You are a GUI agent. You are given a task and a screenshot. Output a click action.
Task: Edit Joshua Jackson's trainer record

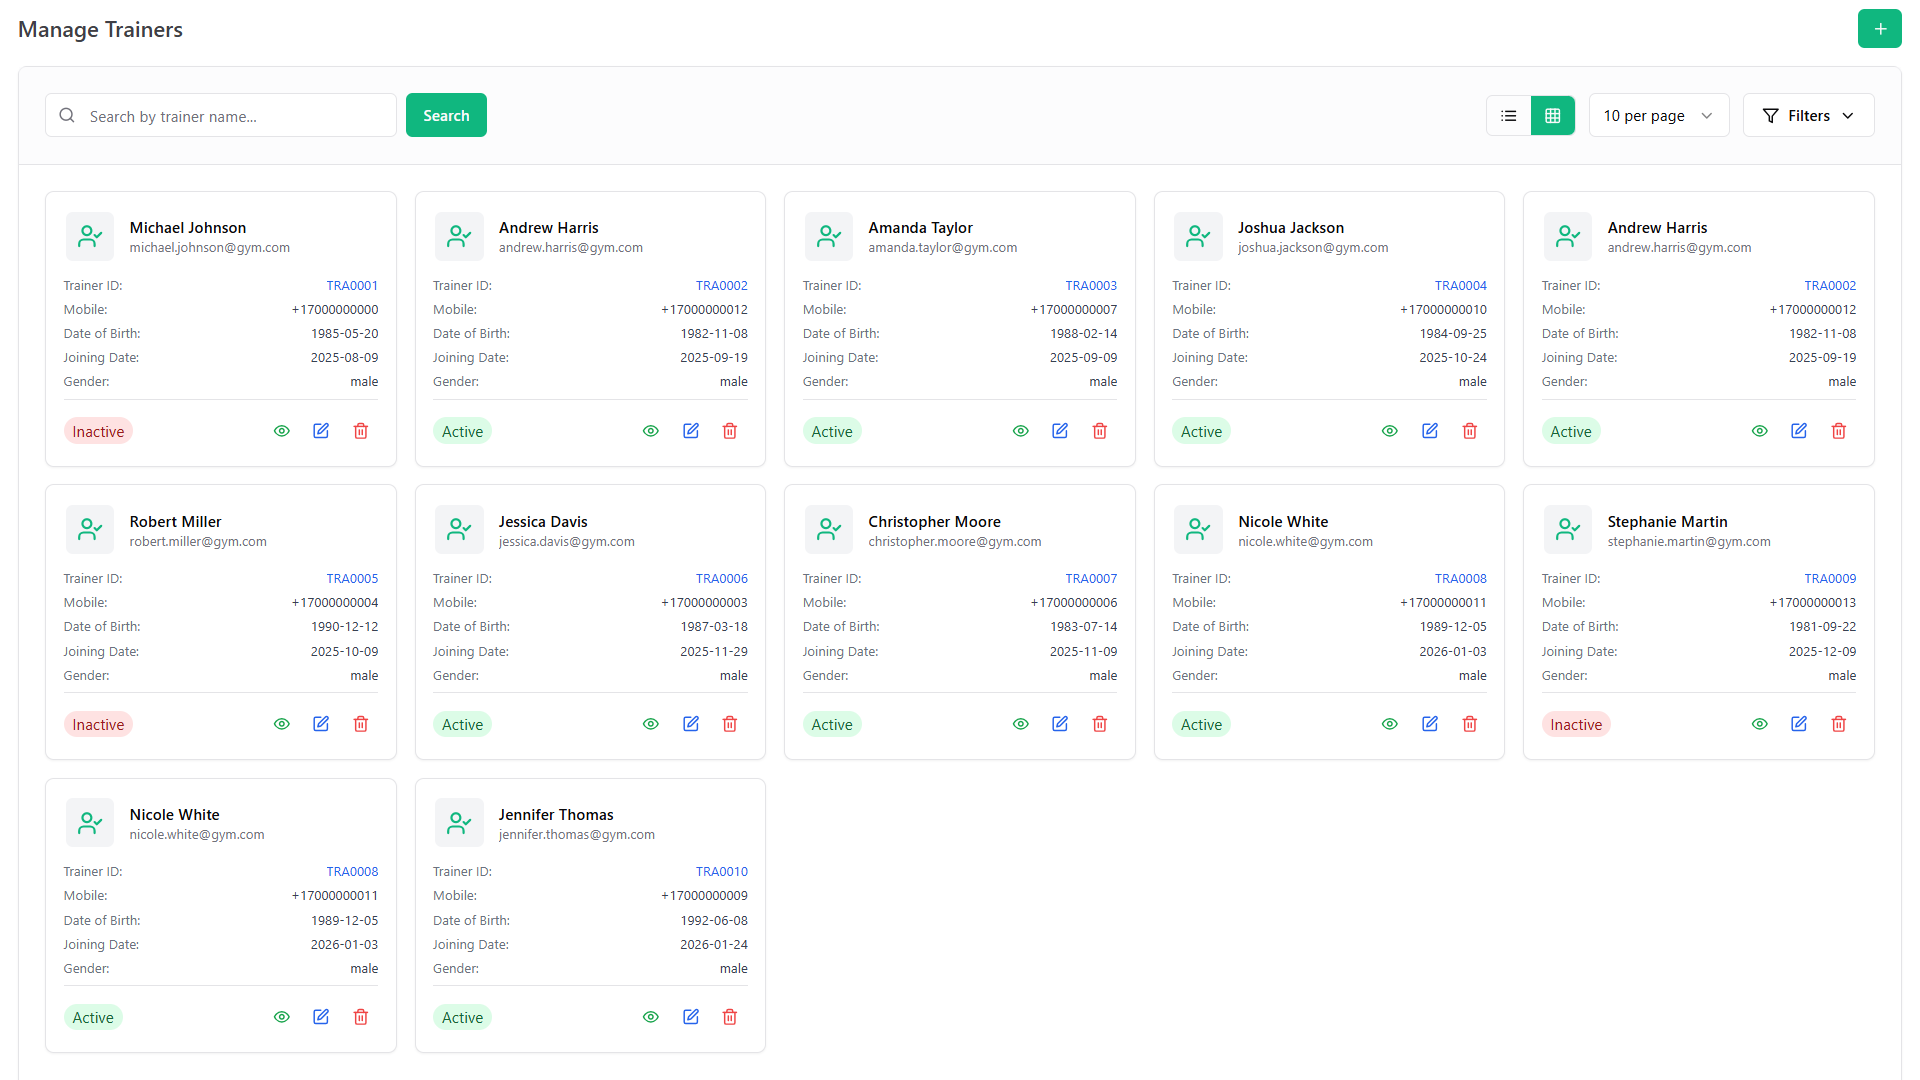coord(1430,431)
